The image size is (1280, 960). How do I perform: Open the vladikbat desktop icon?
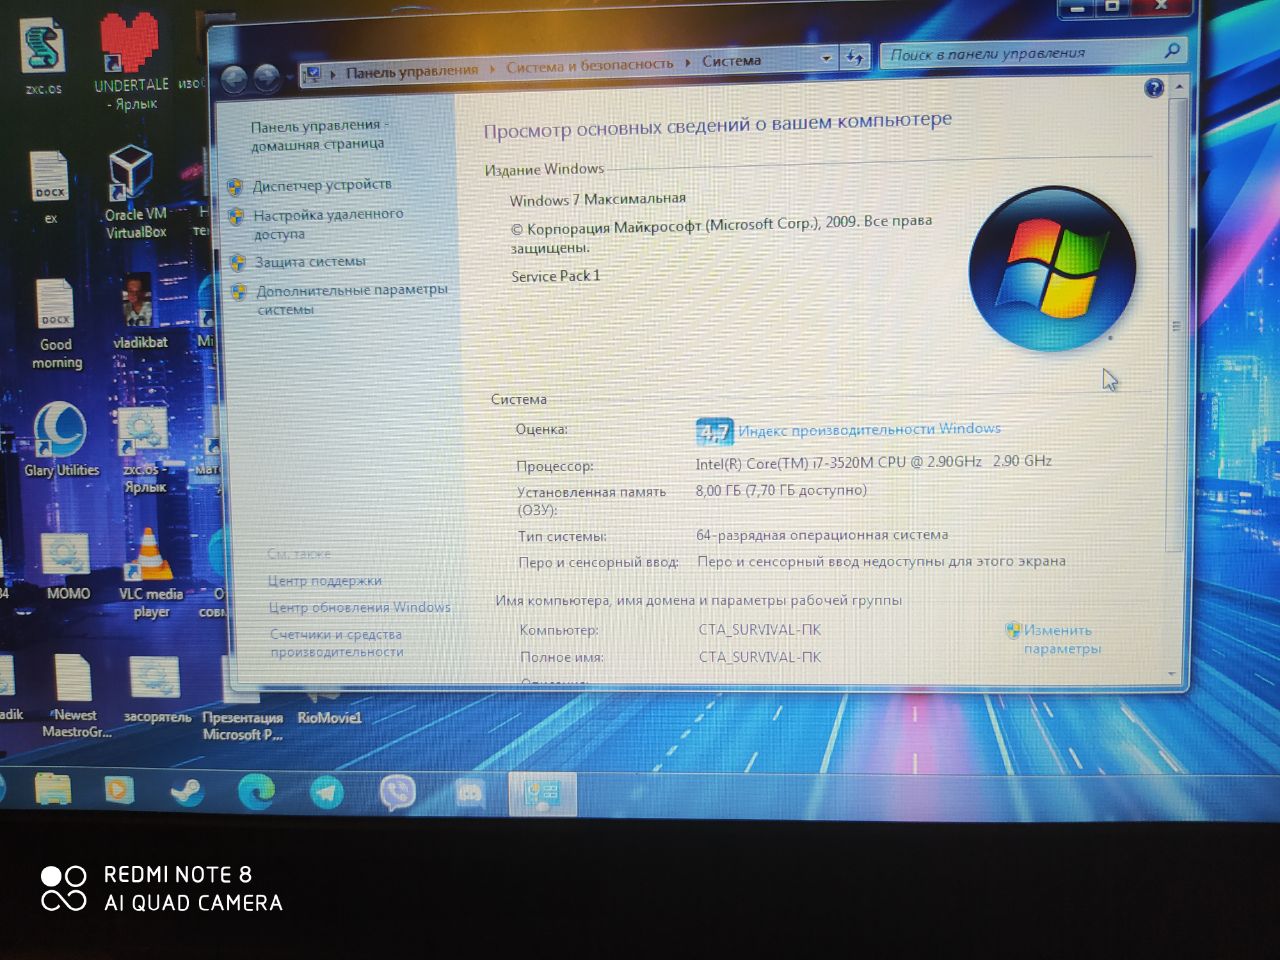(140, 313)
